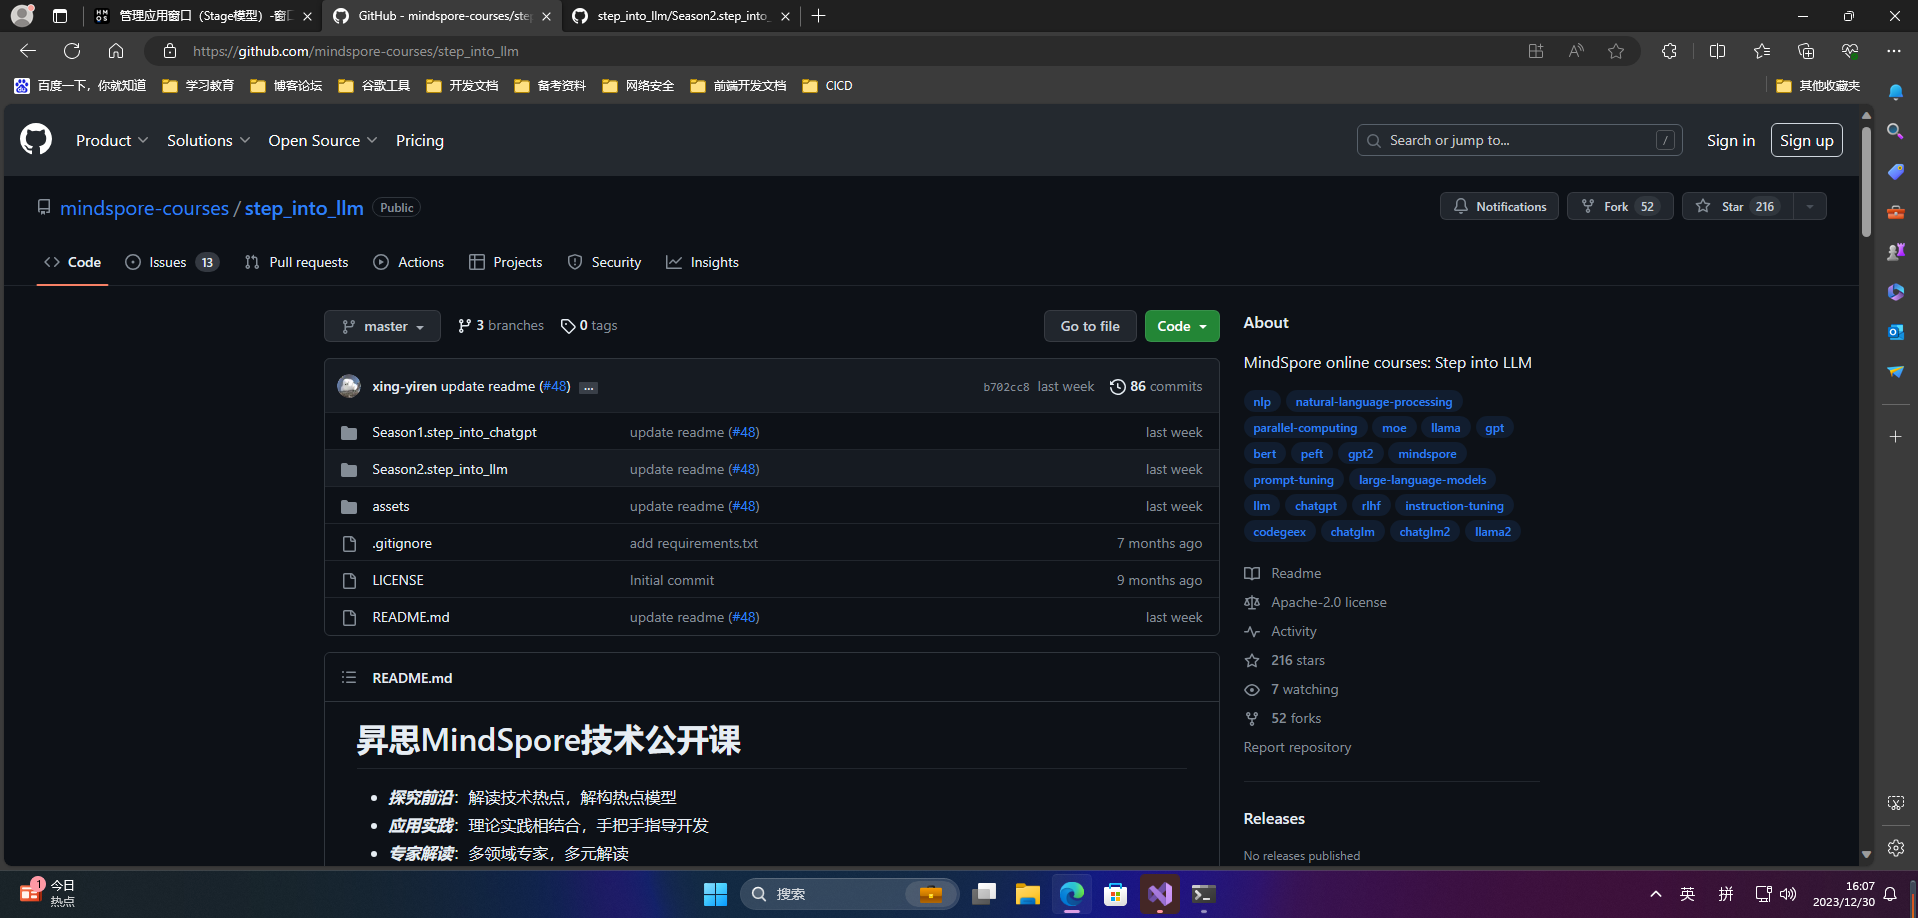Open README outline list icon
Image resolution: width=1918 pixels, height=918 pixels.
pos(349,678)
